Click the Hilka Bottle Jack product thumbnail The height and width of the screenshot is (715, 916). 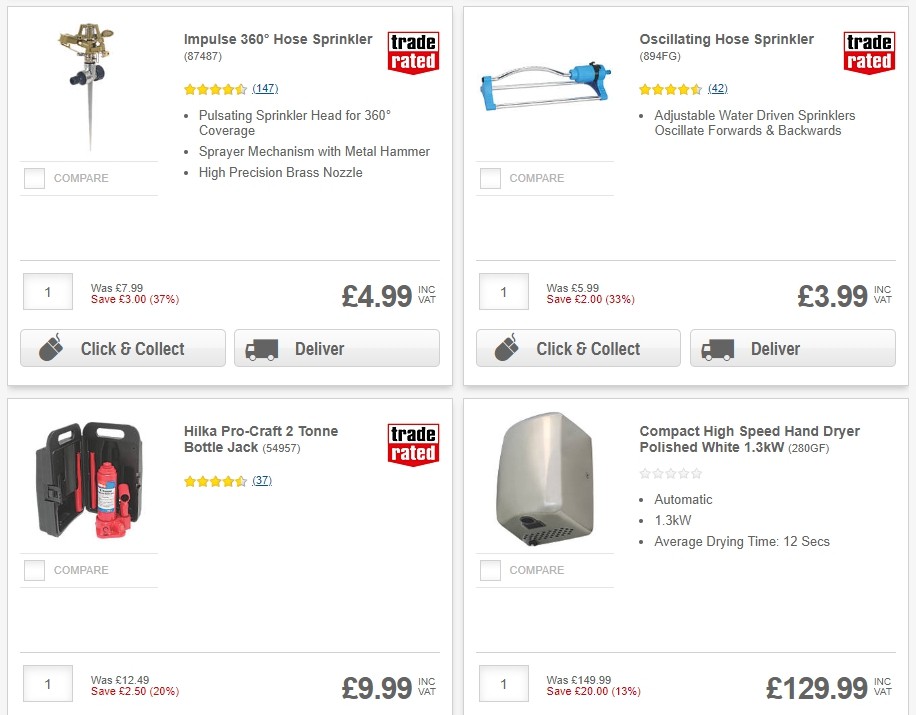89,478
